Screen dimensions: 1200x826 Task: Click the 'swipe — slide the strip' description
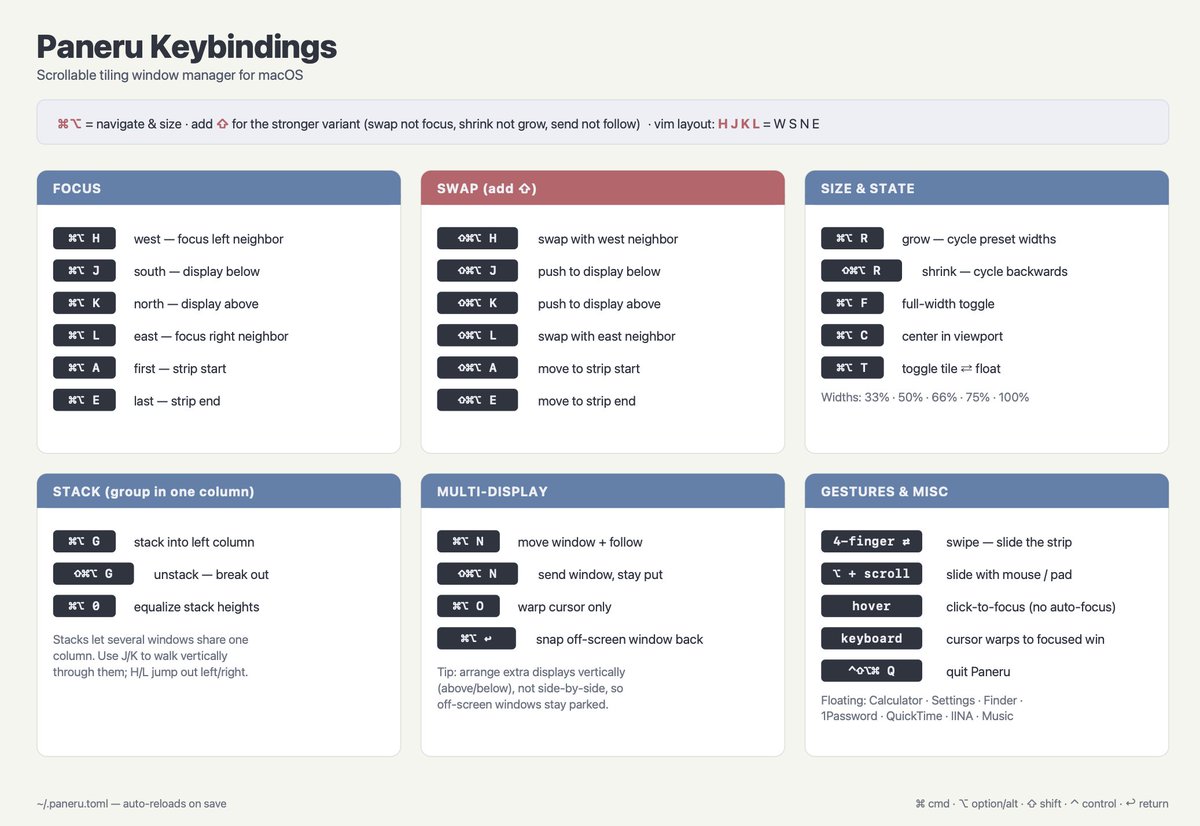(1009, 542)
